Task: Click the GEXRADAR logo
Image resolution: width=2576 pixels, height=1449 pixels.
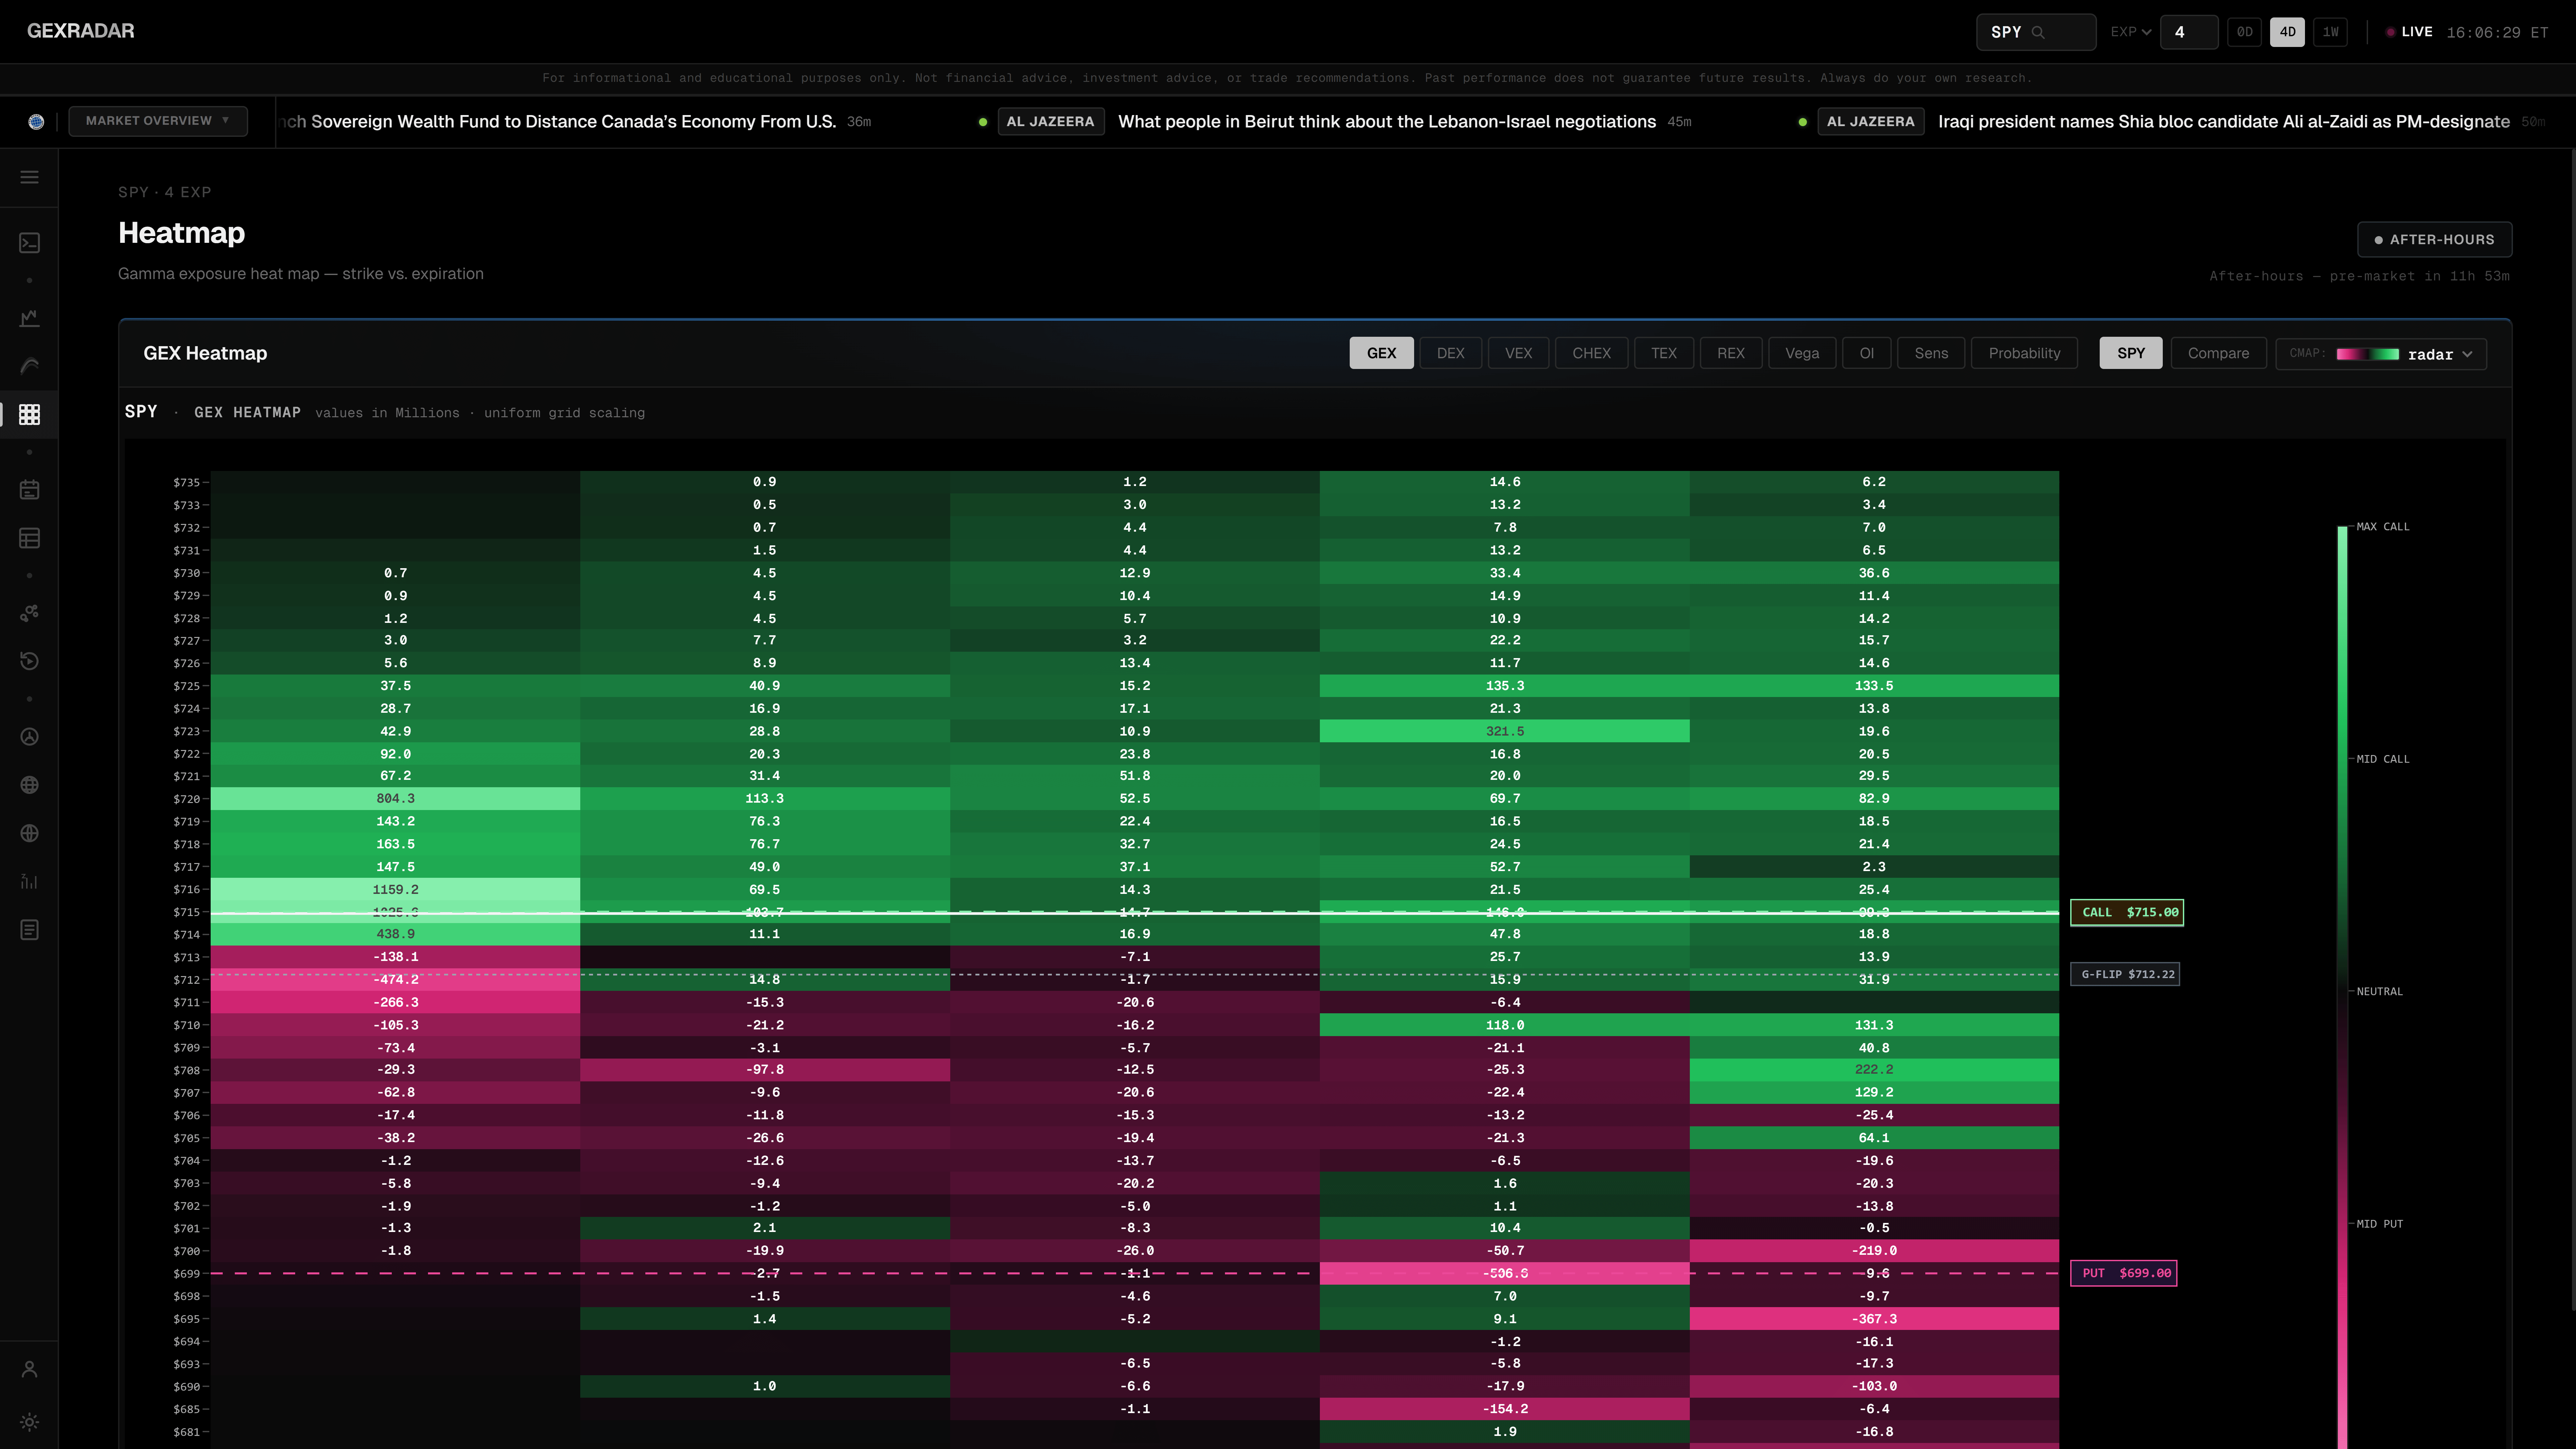Action: [x=81, y=31]
